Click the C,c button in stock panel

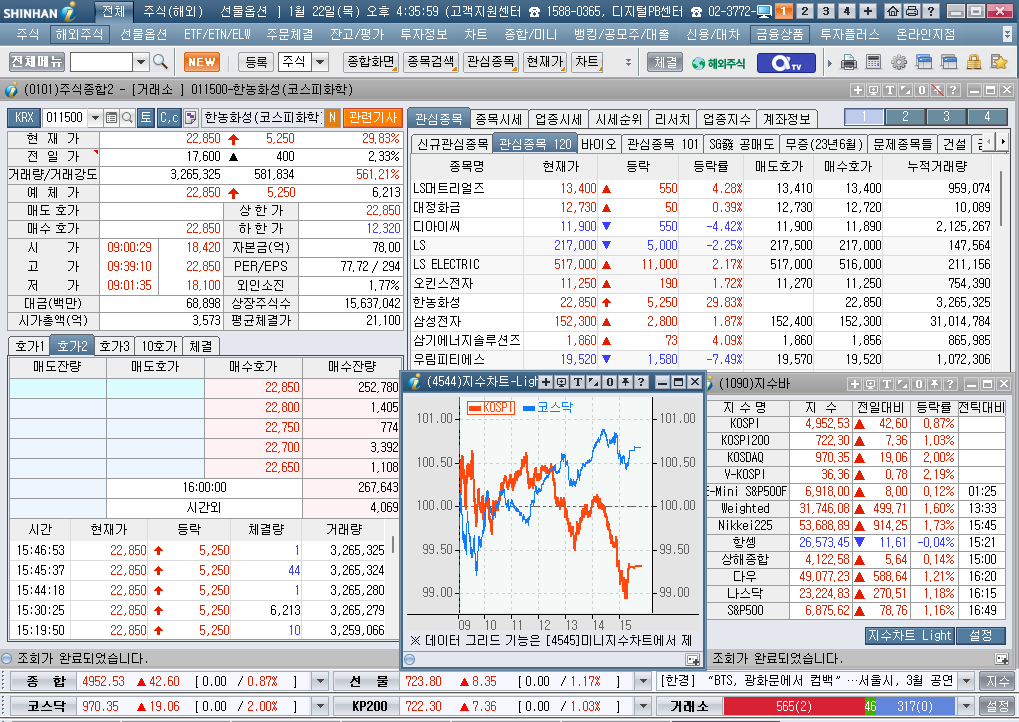point(169,118)
